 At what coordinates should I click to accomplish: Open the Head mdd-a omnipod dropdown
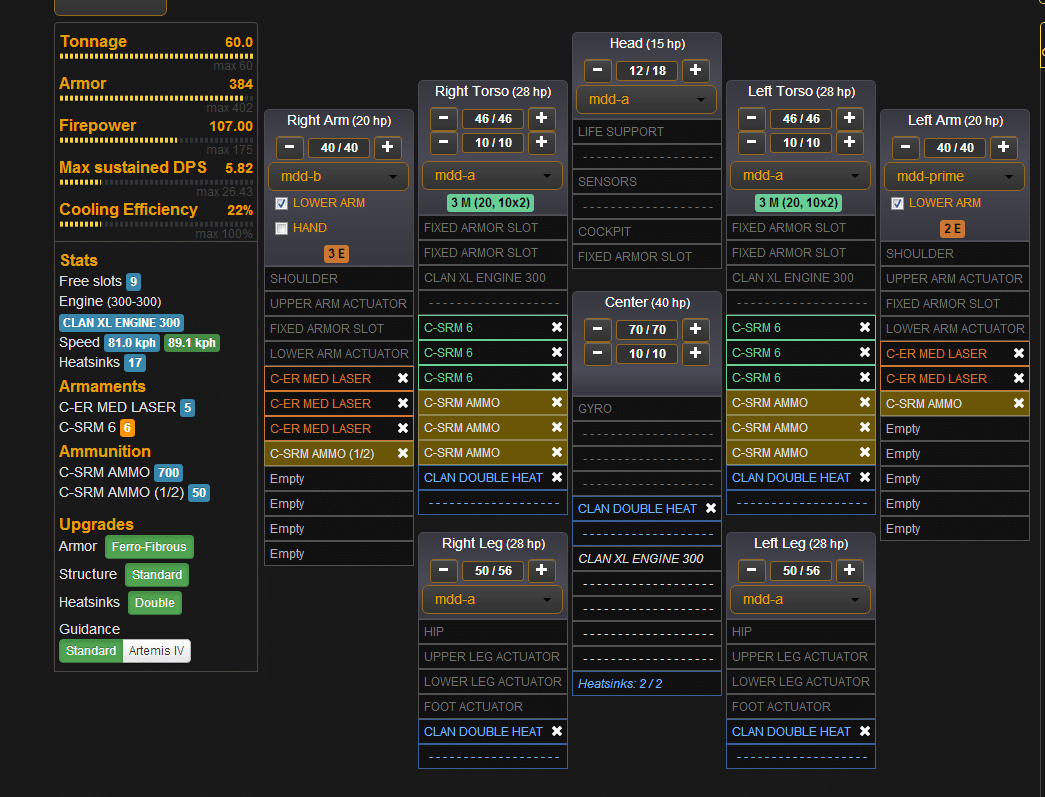[x=646, y=100]
